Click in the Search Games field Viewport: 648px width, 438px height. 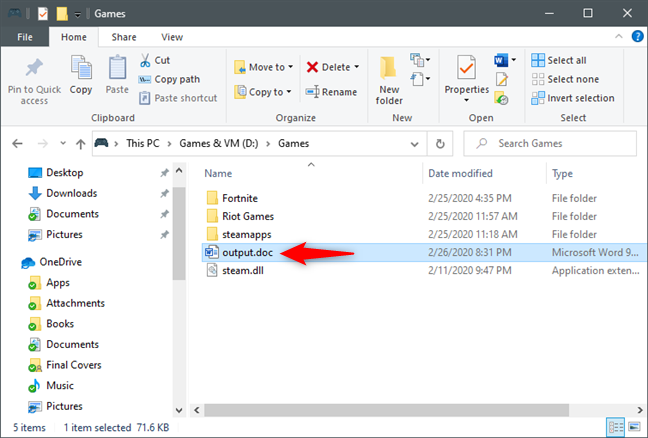click(x=550, y=144)
